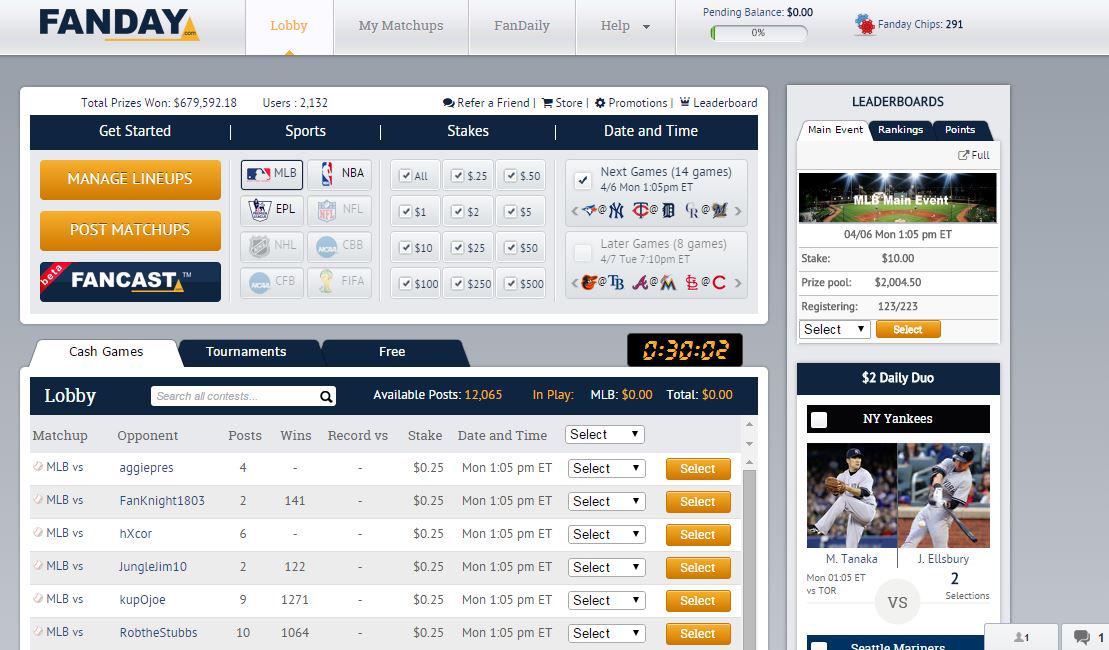The image size is (1109, 650).
Task: Open the Help dropdown menu
Action: (x=625, y=26)
